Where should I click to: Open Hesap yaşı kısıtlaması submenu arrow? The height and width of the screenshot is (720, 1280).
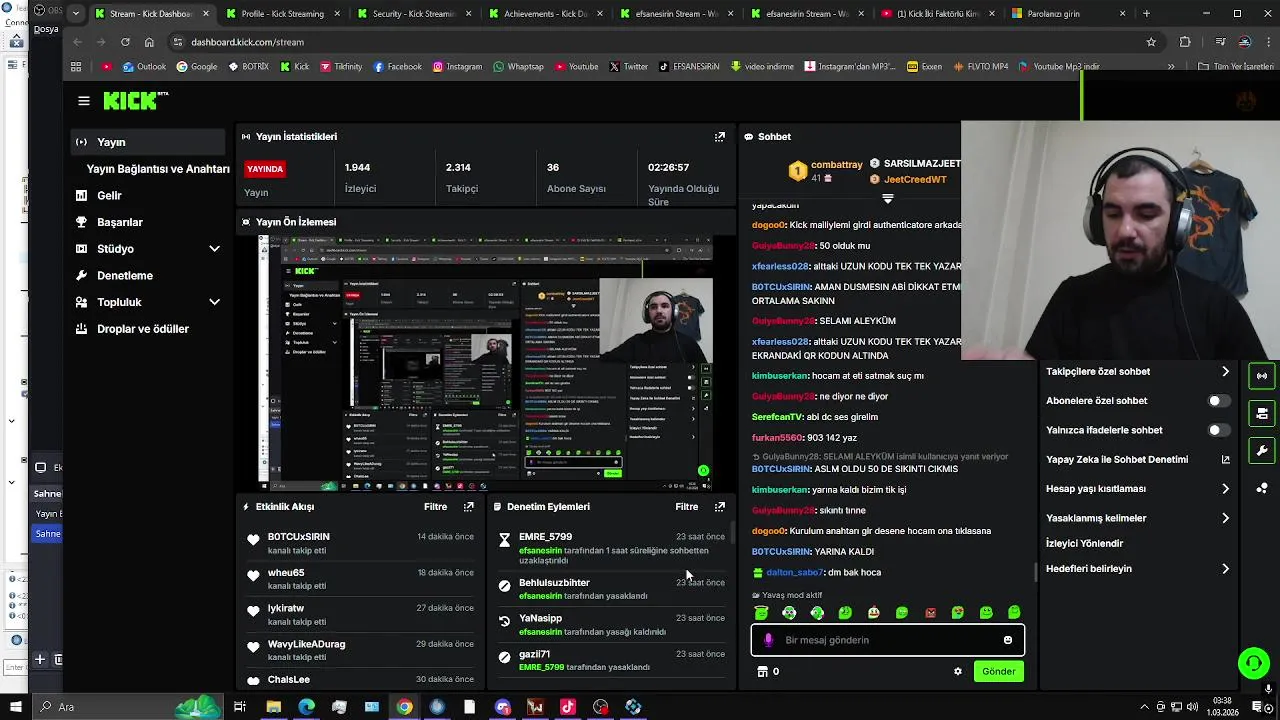point(1225,489)
